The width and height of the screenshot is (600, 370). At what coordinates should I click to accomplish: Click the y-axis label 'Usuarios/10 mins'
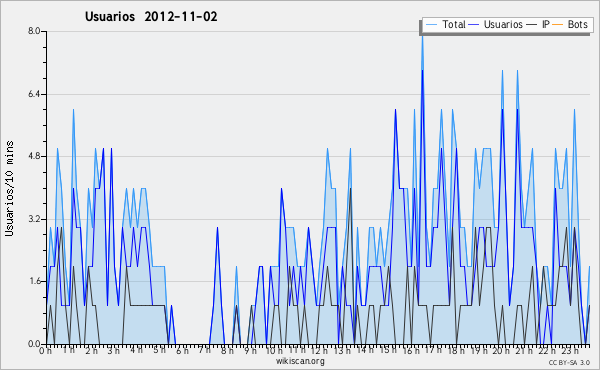coord(9,189)
